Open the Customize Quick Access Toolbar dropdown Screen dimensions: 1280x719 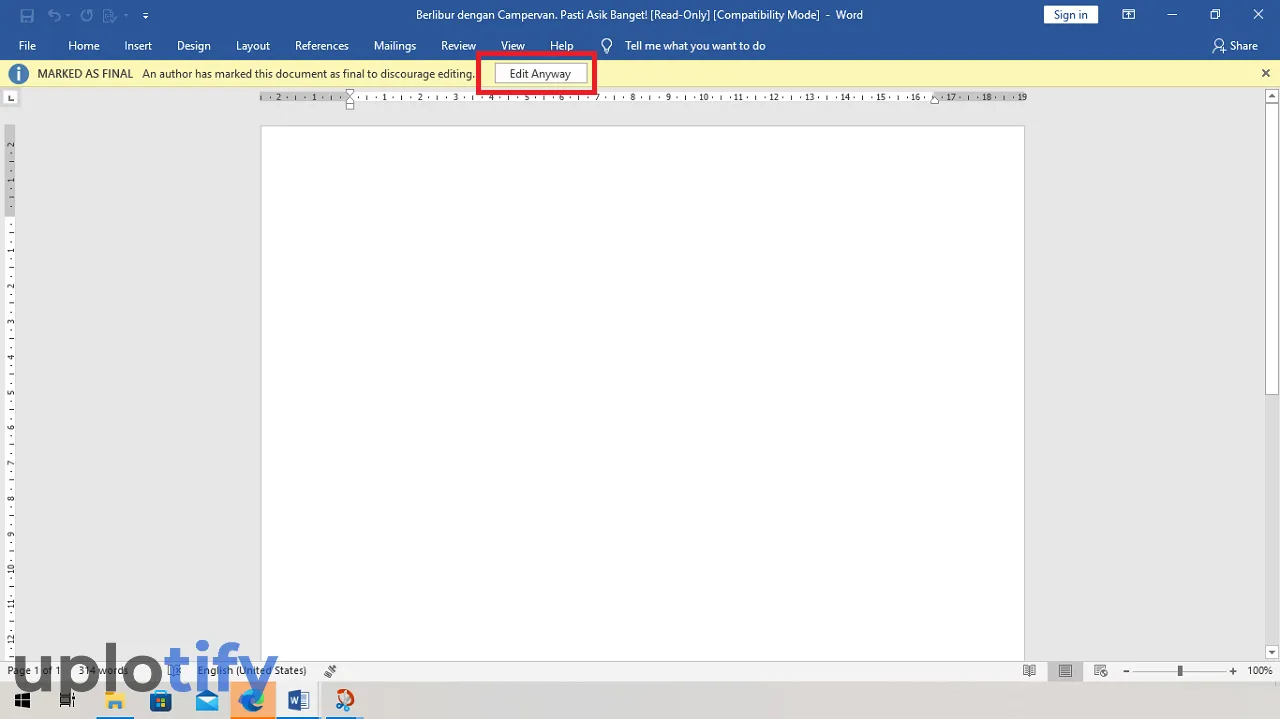(x=145, y=16)
